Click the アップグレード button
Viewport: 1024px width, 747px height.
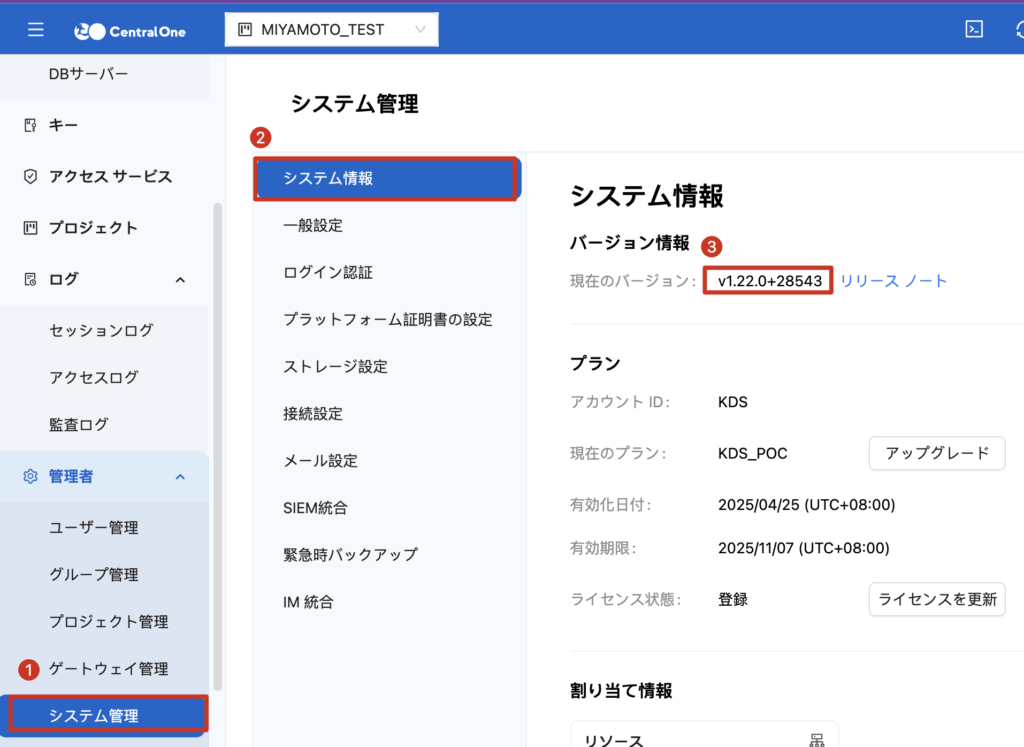click(936, 453)
